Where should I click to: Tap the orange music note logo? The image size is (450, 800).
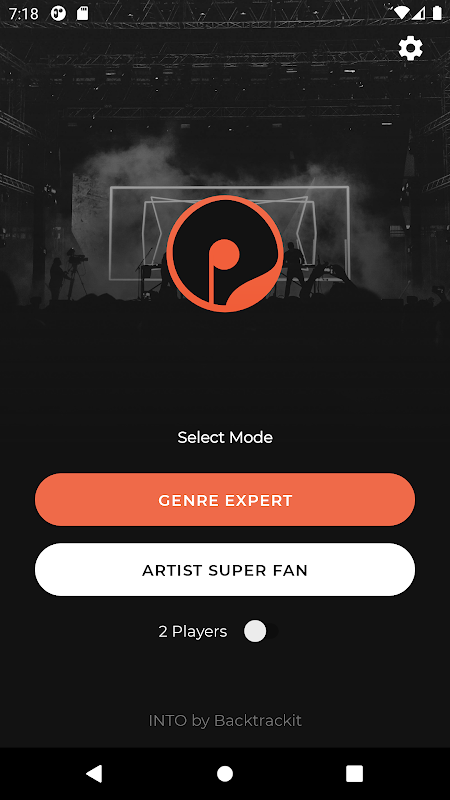pyautogui.click(x=225, y=254)
